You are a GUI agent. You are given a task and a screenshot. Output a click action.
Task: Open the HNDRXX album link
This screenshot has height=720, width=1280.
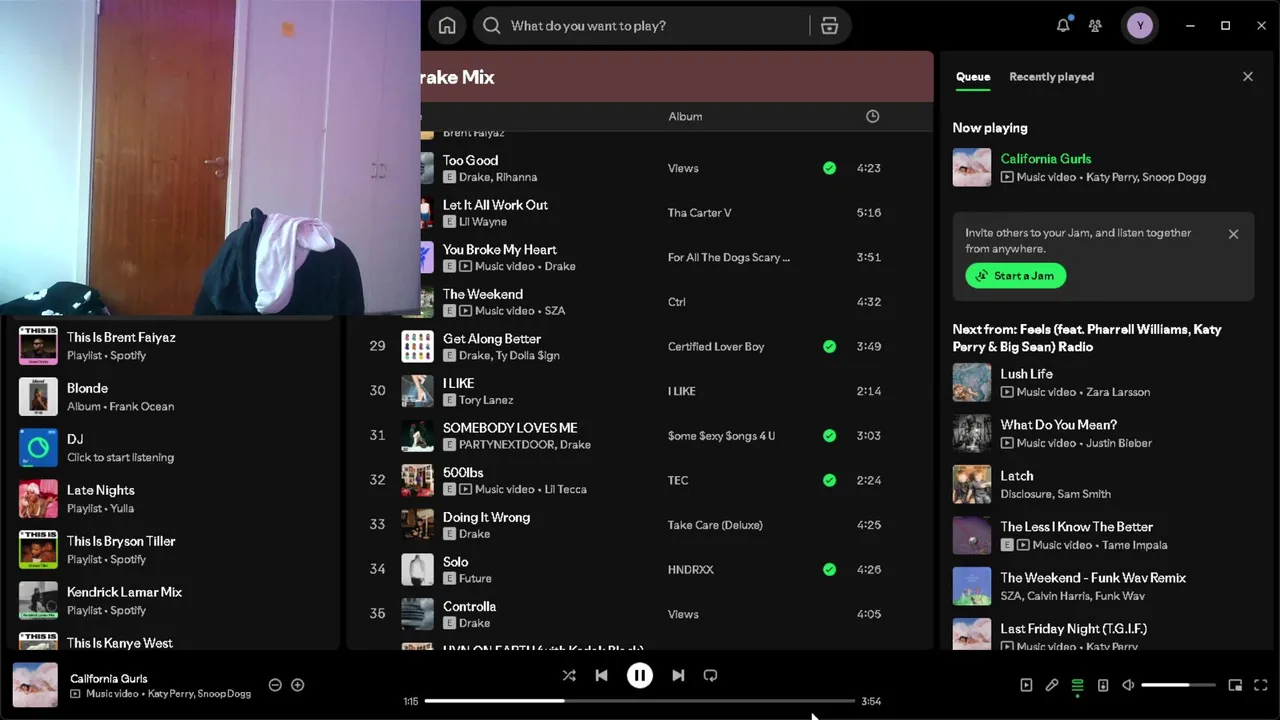(691, 569)
